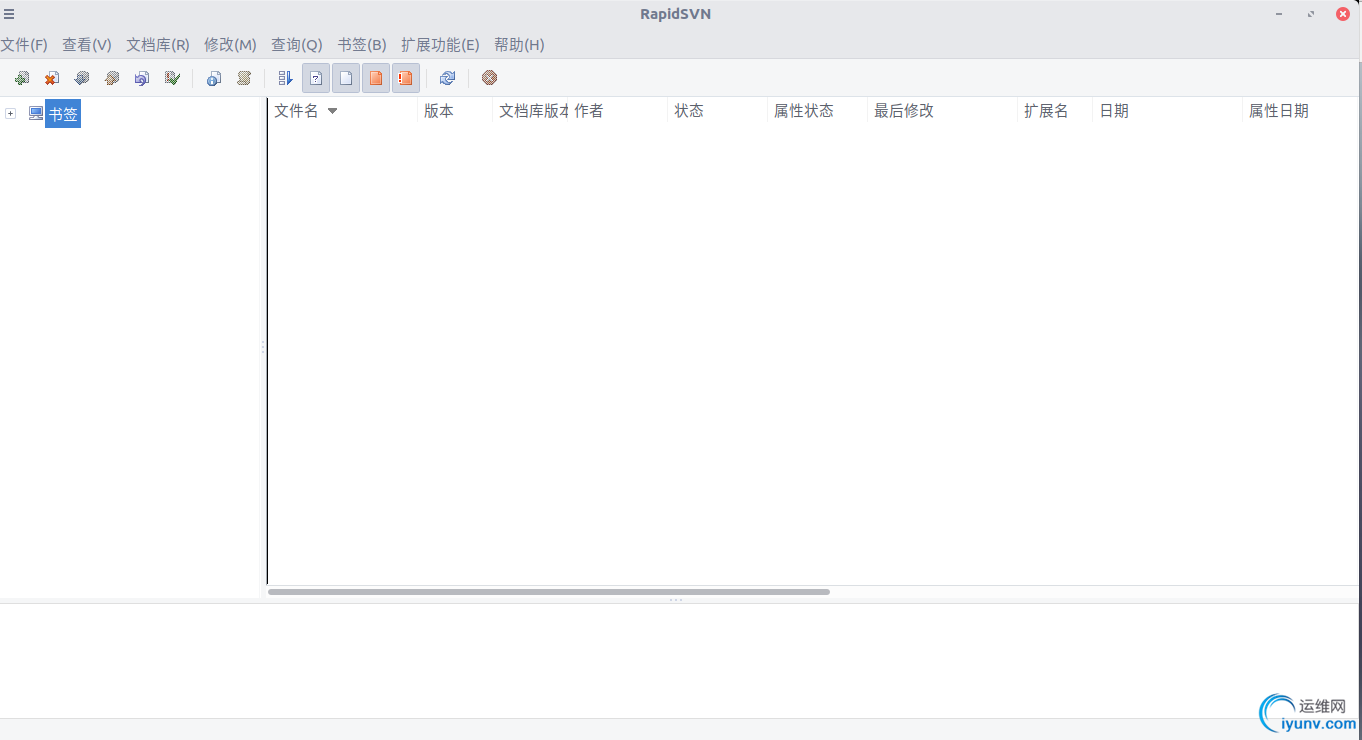Sort by the 状态 column header
Screen dimensions: 1362x740
pyautogui.click(x=717, y=111)
